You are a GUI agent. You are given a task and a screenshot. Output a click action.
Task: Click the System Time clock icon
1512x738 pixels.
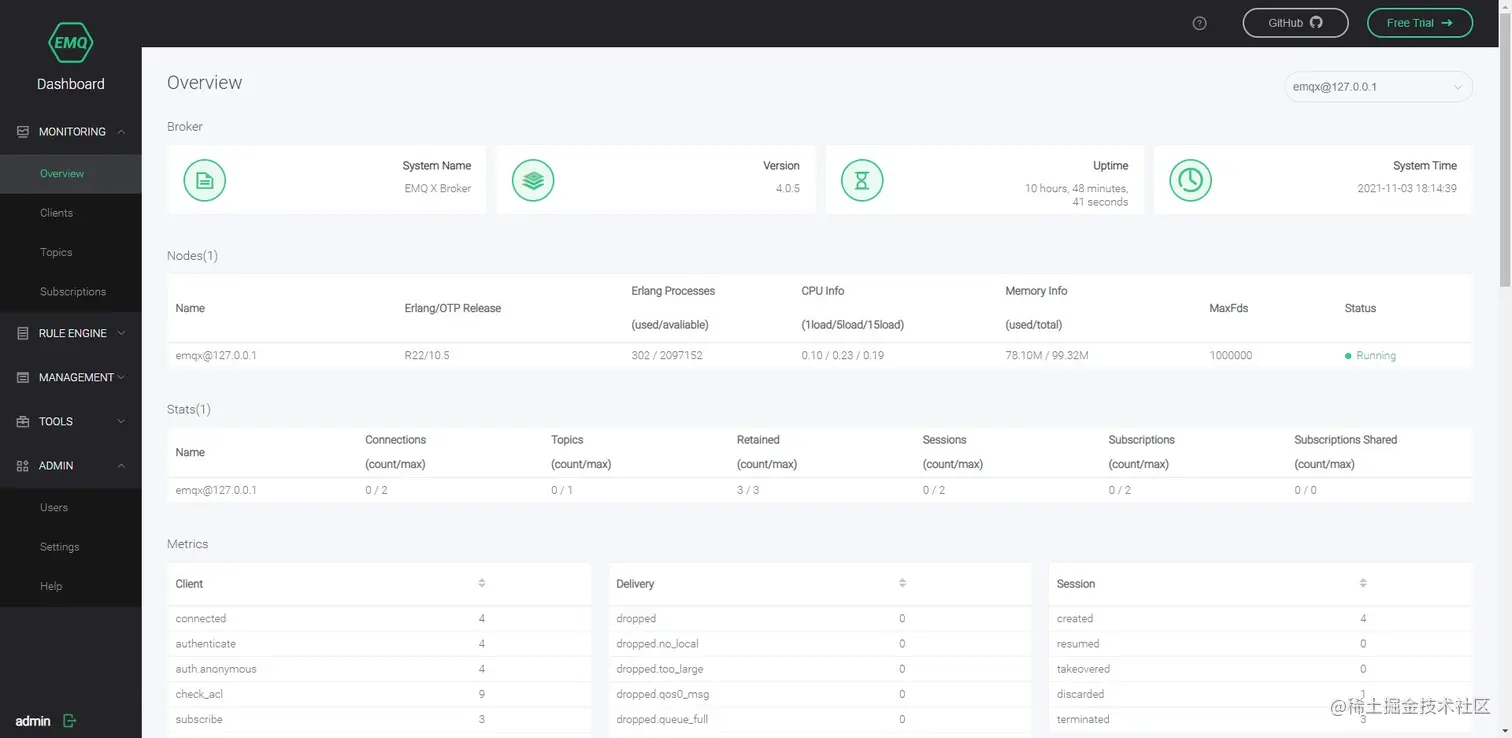click(x=1190, y=180)
